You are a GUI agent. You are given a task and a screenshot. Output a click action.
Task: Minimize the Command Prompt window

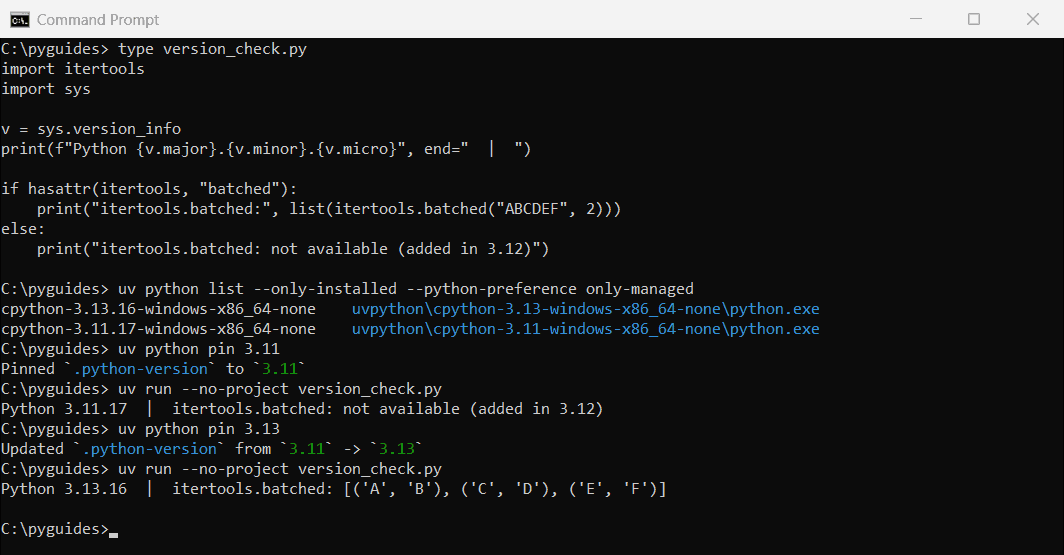915,19
